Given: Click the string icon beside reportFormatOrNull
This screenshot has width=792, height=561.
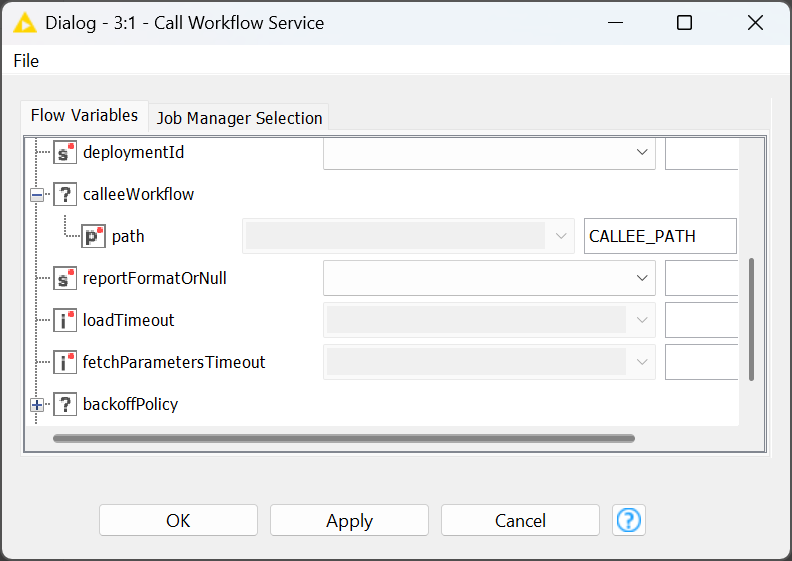Looking at the screenshot, I should 65,279.
